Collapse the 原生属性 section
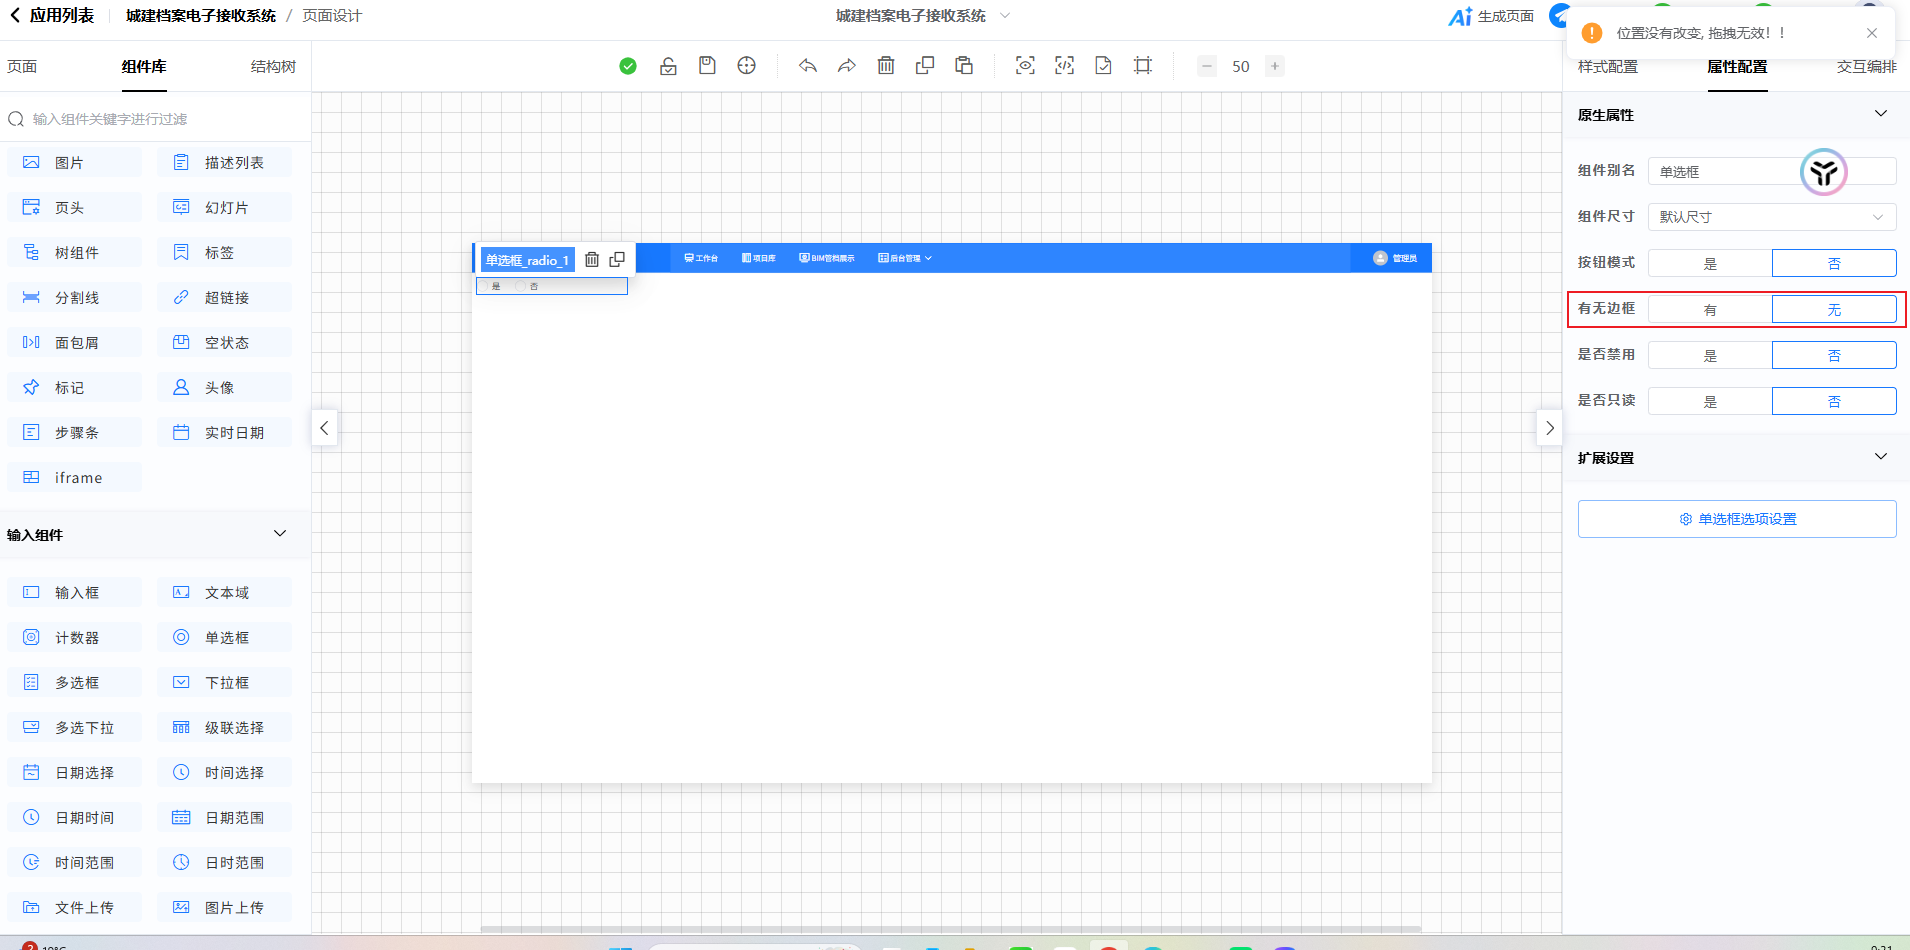This screenshot has height=950, width=1910. tap(1880, 114)
